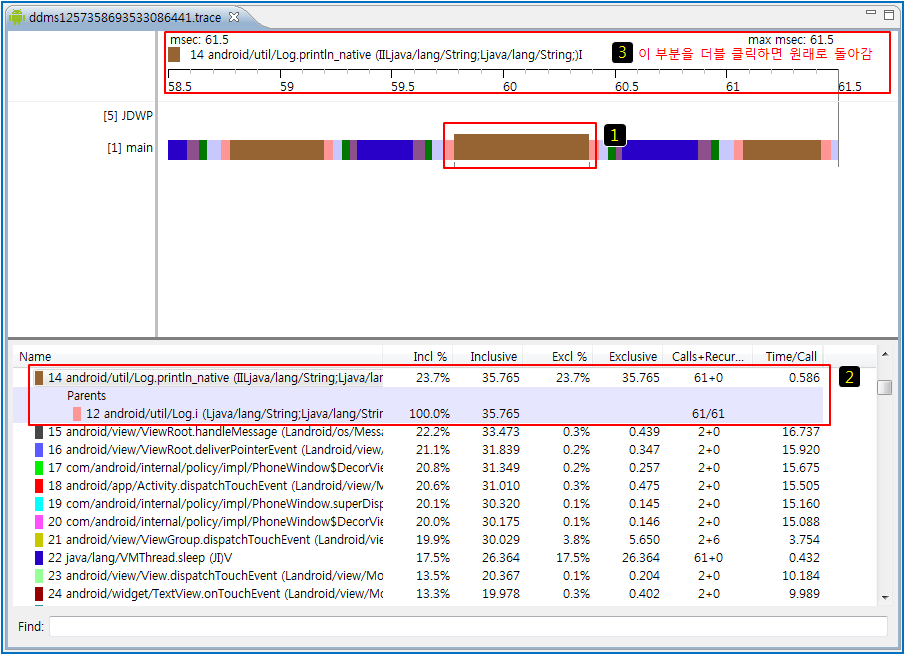Click the profile table scrollbar thumb
The height and width of the screenshot is (655, 905).
(884, 387)
